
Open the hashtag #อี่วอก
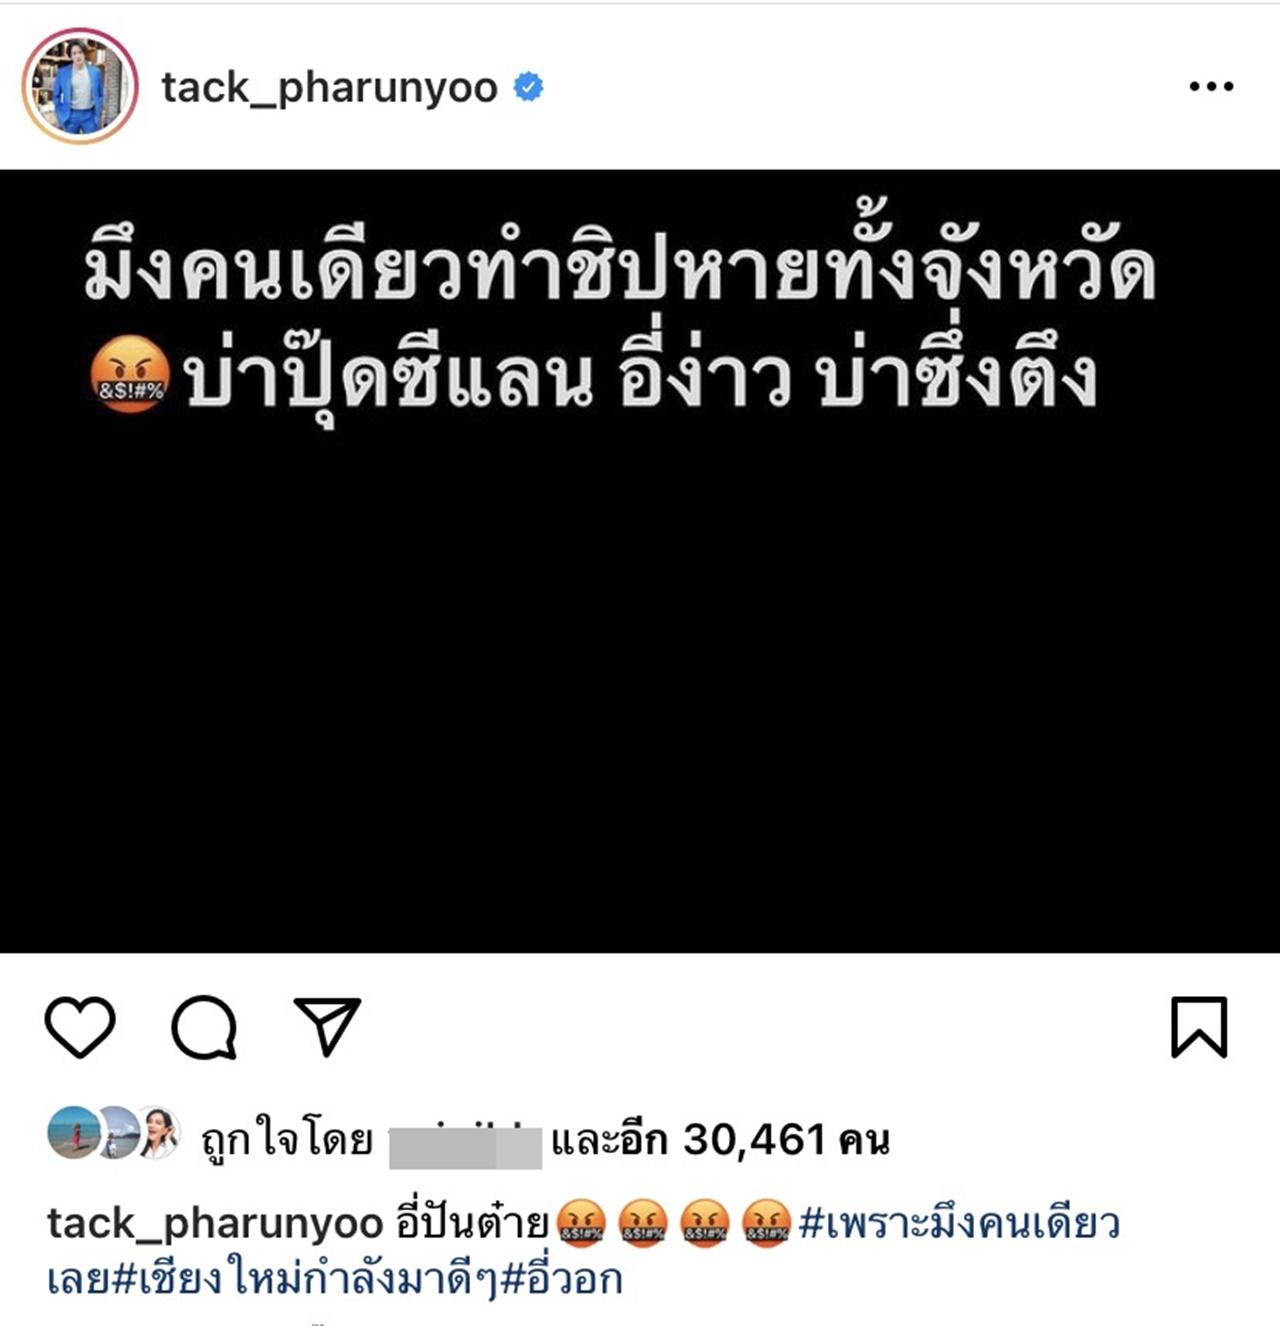[x=561, y=1279]
